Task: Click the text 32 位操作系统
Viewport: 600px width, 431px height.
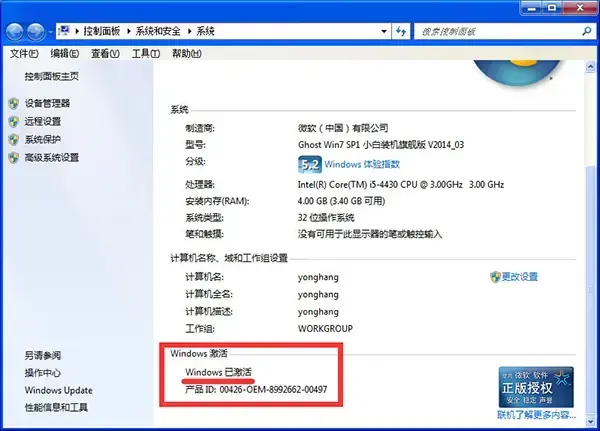Action: [x=326, y=218]
